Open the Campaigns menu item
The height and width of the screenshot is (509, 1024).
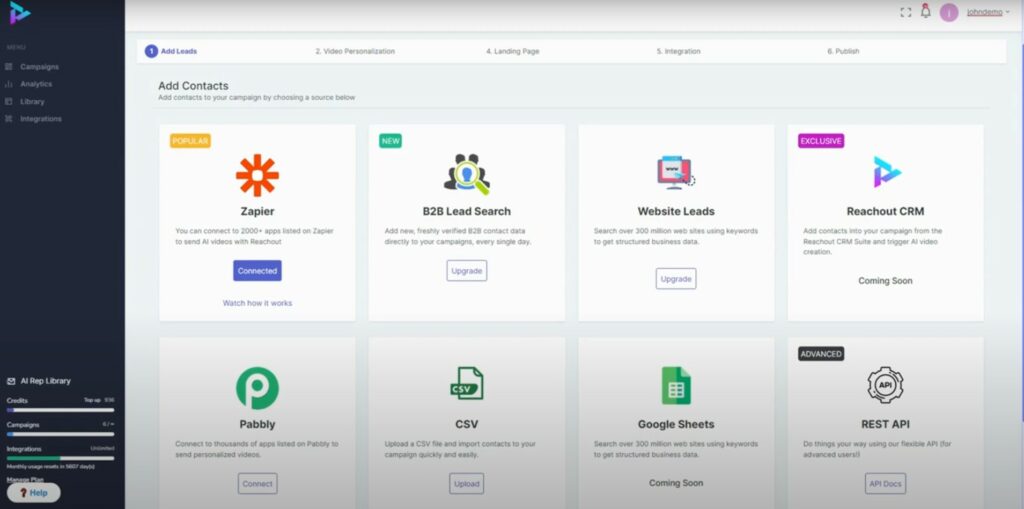39,67
